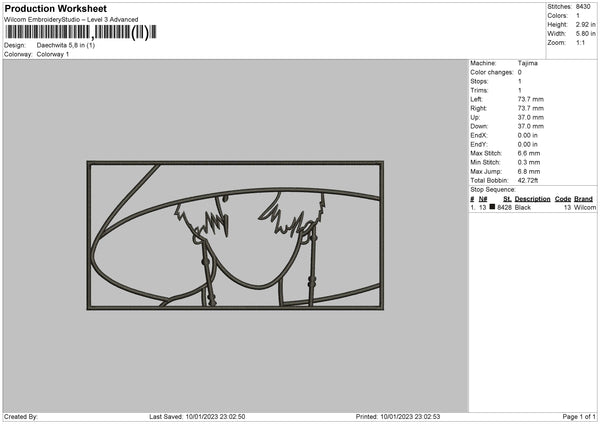Click Max Jump value '6.8 mm'
This screenshot has width=600, height=424.
pyautogui.click(x=529, y=172)
